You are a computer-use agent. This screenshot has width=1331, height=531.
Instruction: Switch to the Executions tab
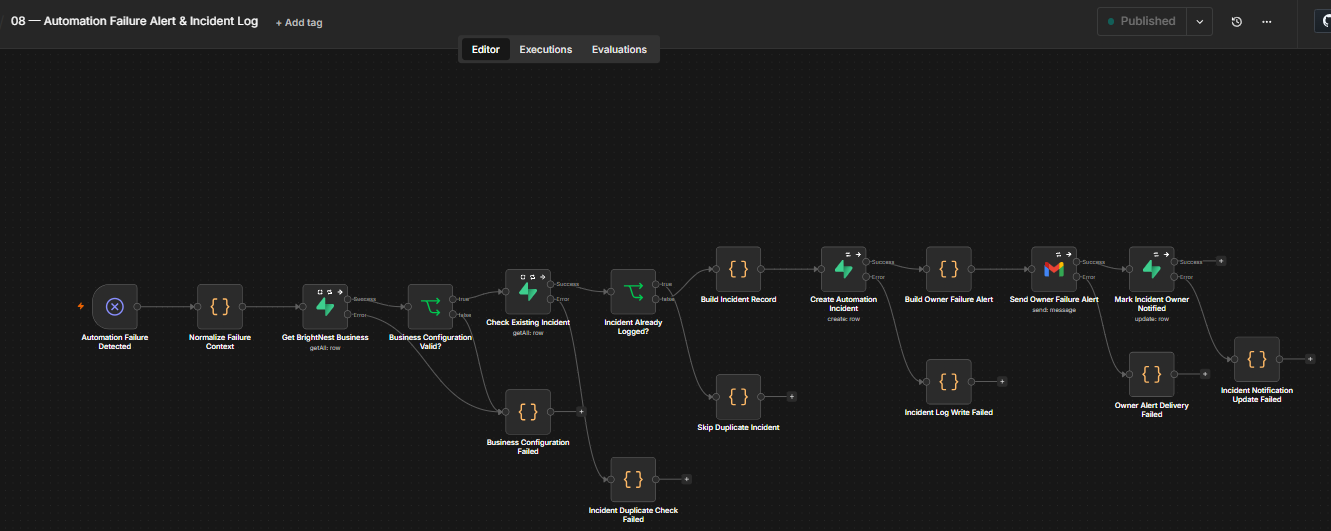pyautogui.click(x=546, y=49)
